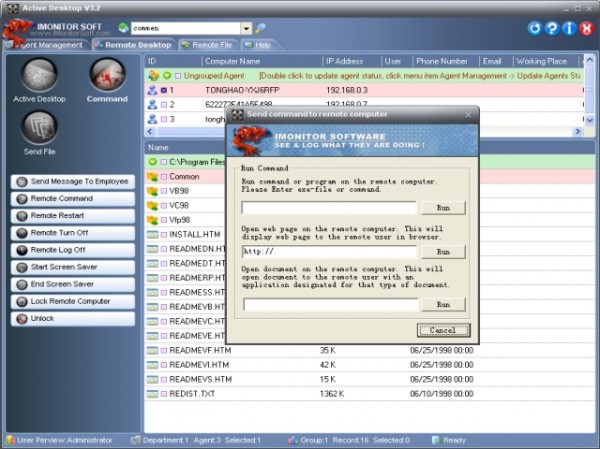Screen dimensions: 600x449
Task: Tick the checkbox beside Common folder
Action: pyautogui.click(x=164, y=176)
